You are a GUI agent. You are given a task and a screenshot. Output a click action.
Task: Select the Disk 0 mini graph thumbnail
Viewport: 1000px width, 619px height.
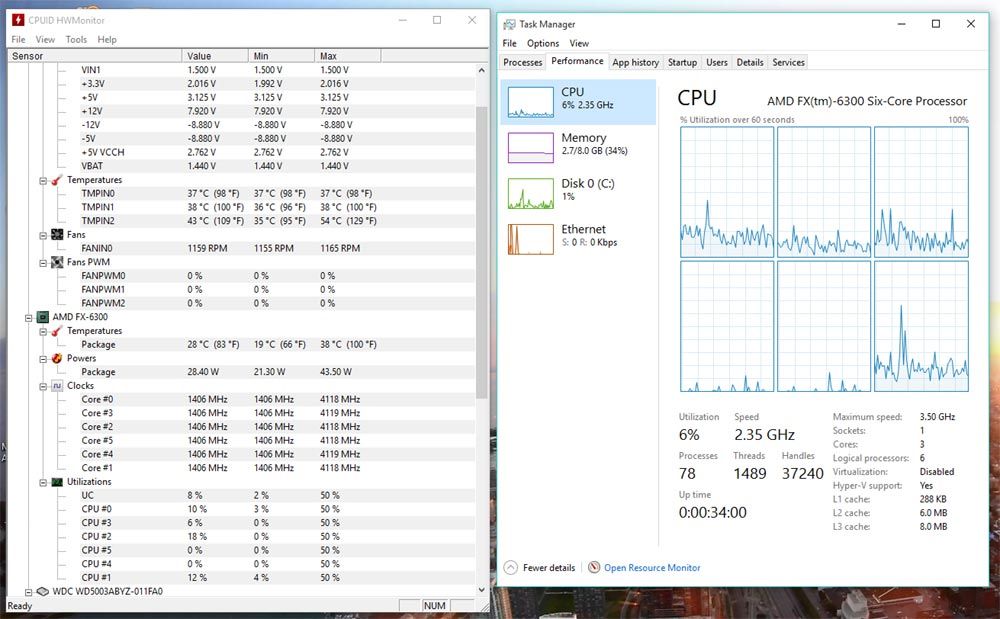pos(531,193)
